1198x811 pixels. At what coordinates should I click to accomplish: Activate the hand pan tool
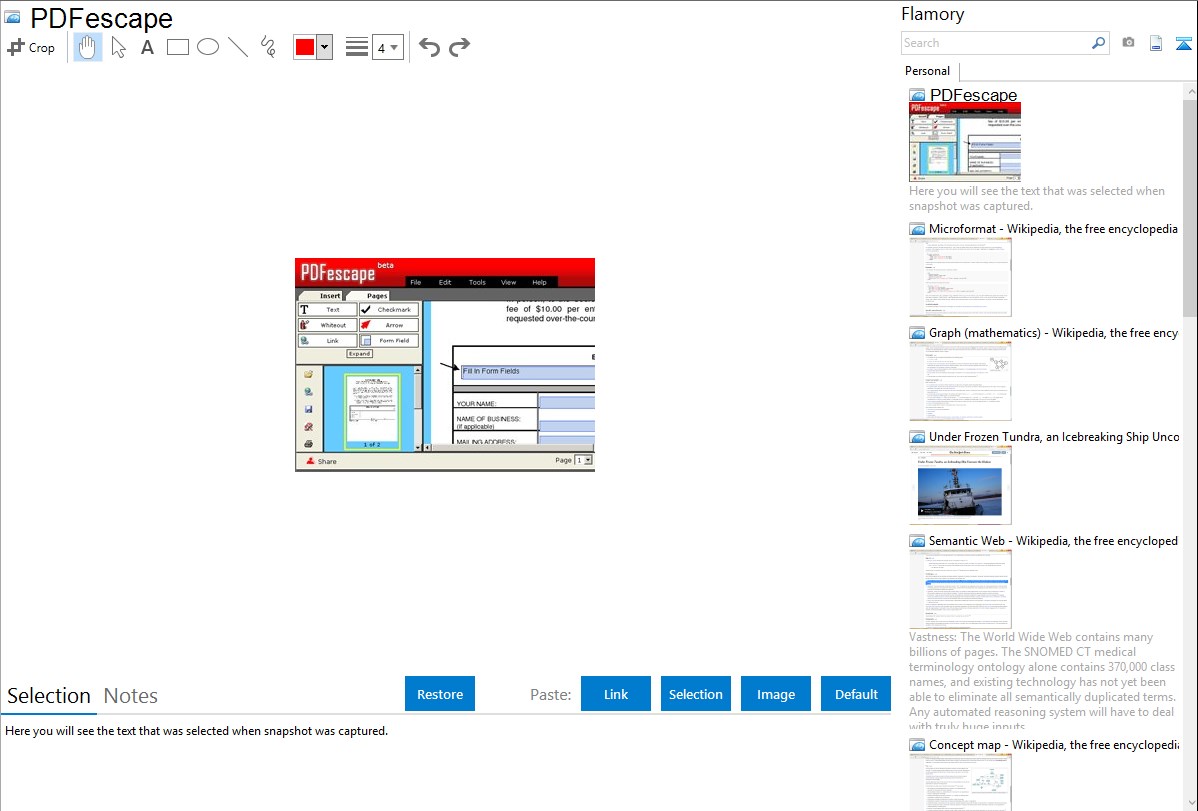87,47
